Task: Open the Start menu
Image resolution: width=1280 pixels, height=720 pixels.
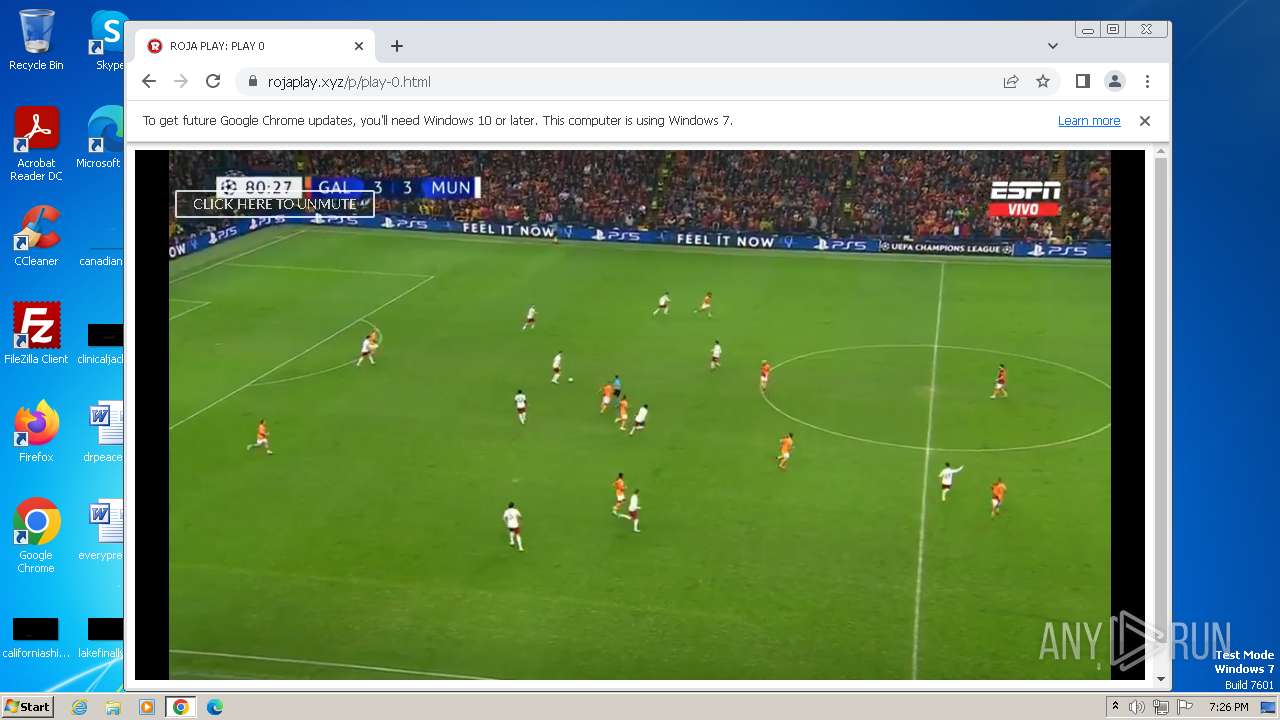Action: click(x=28, y=707)
